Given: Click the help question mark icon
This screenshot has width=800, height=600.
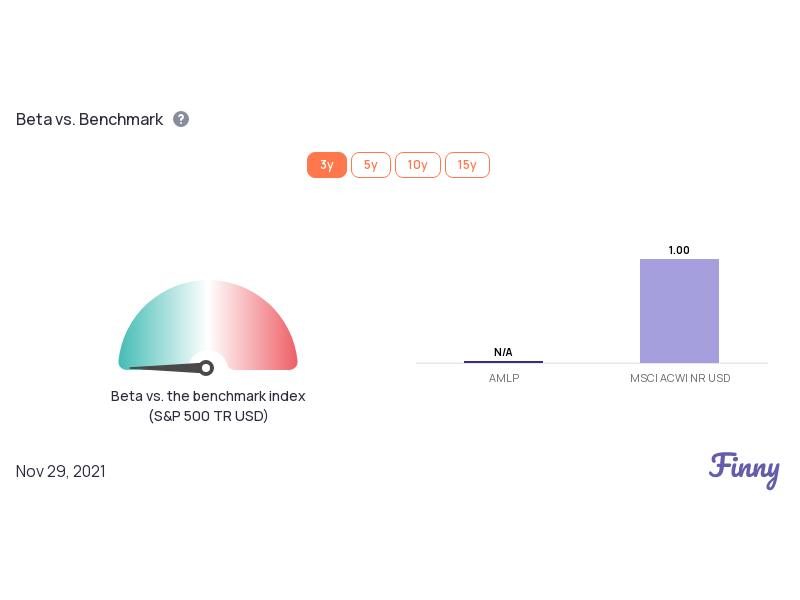Looking at the screenshot, I should pyautogui.click(x=181, y=119).
